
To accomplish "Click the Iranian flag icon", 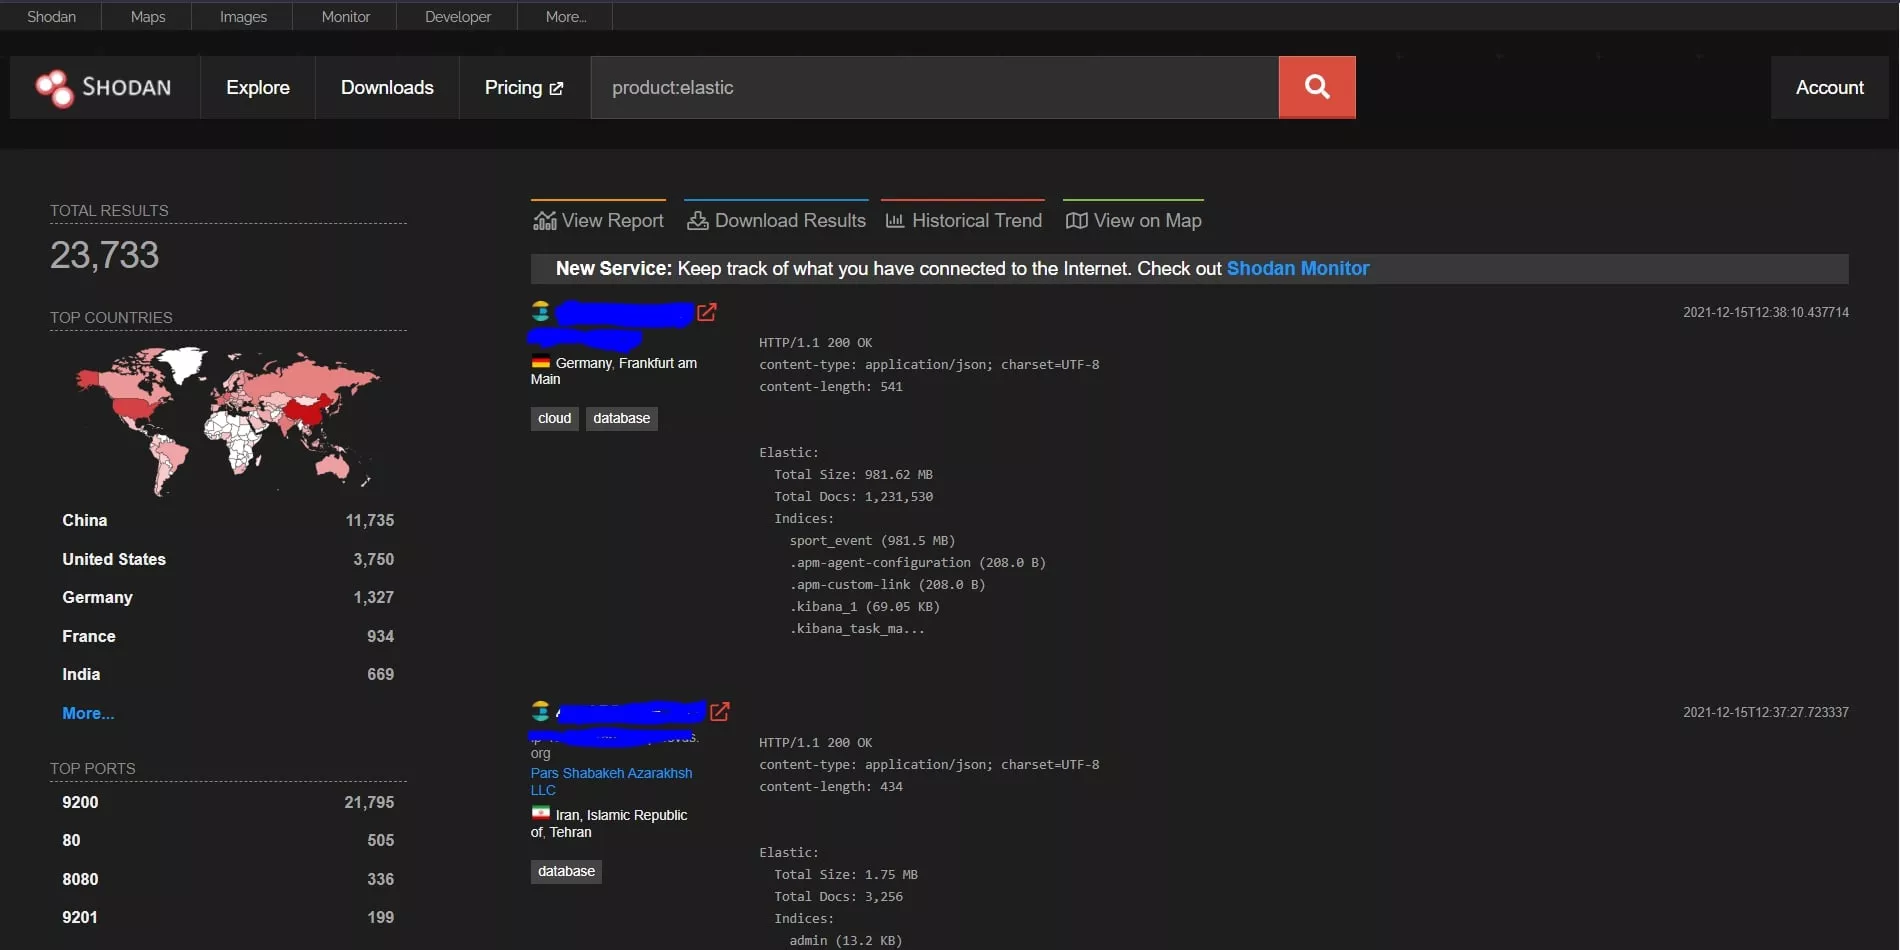I will click(x=541, y=813).
